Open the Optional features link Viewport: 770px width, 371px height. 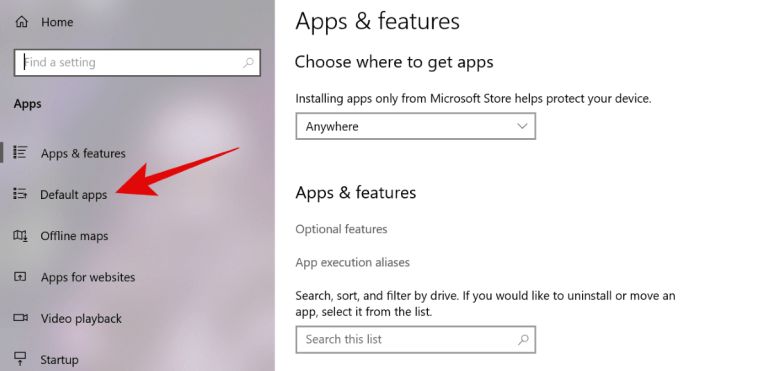(341, 229)
